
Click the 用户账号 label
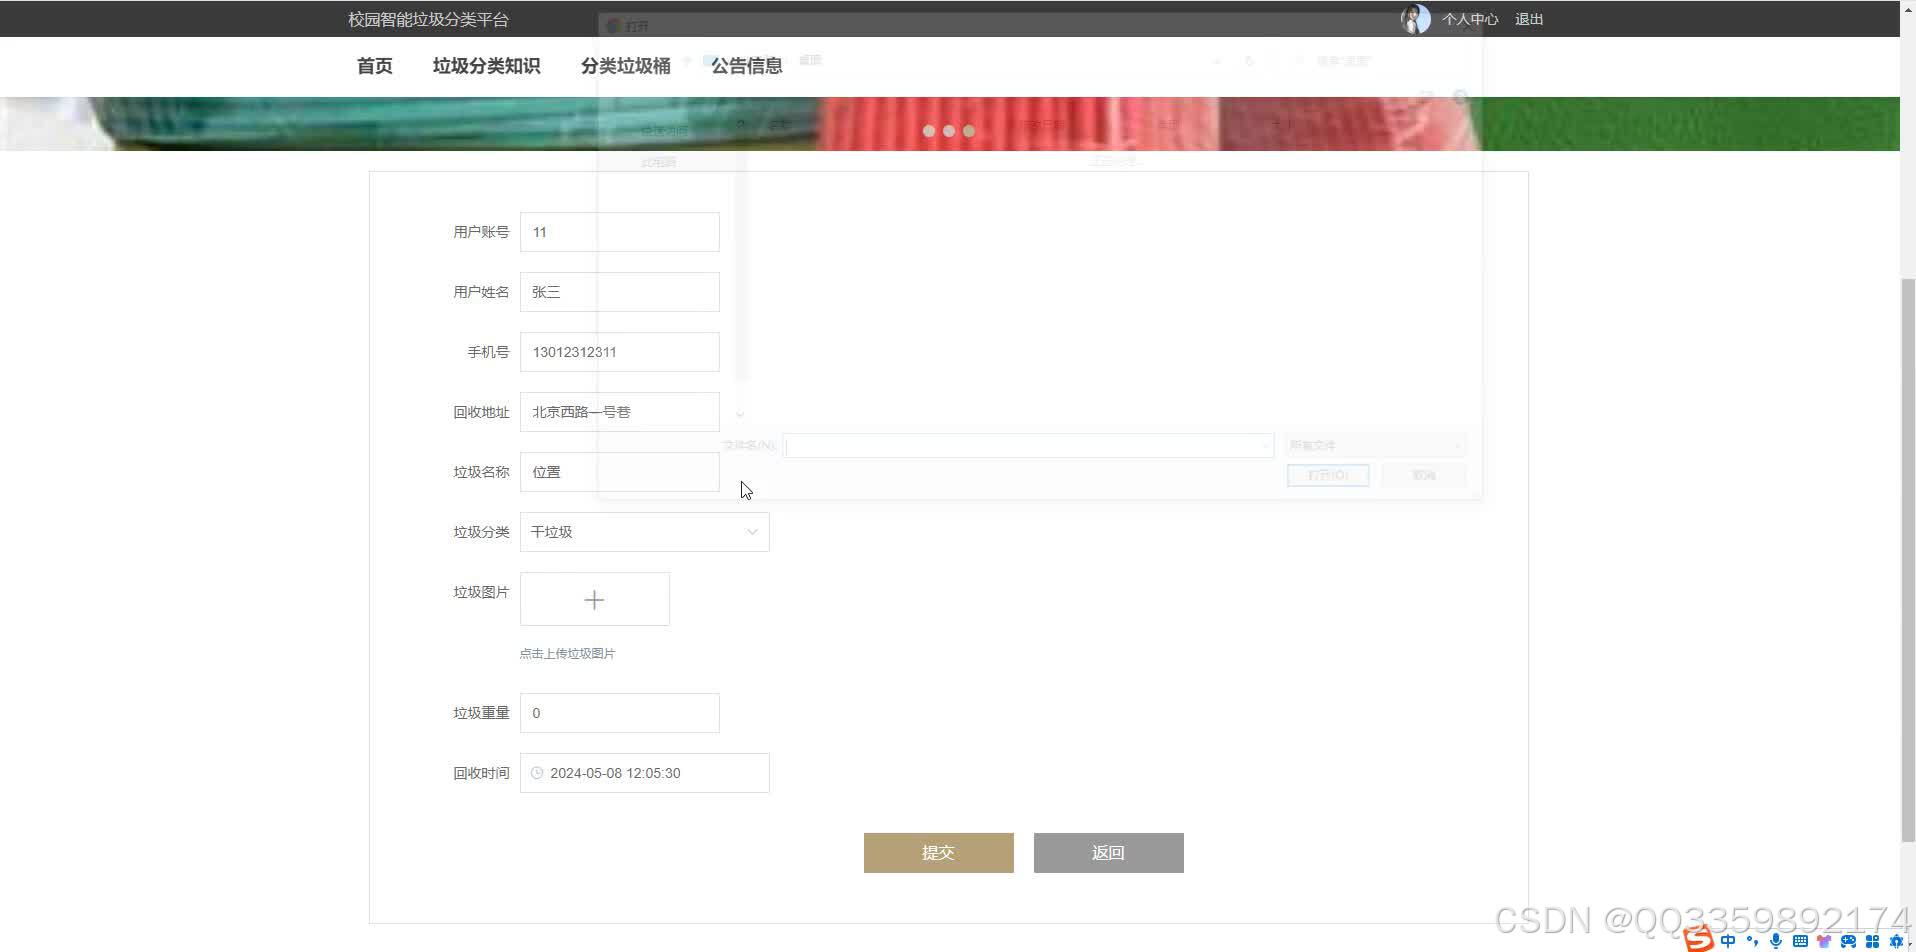[x=481, y=232]
